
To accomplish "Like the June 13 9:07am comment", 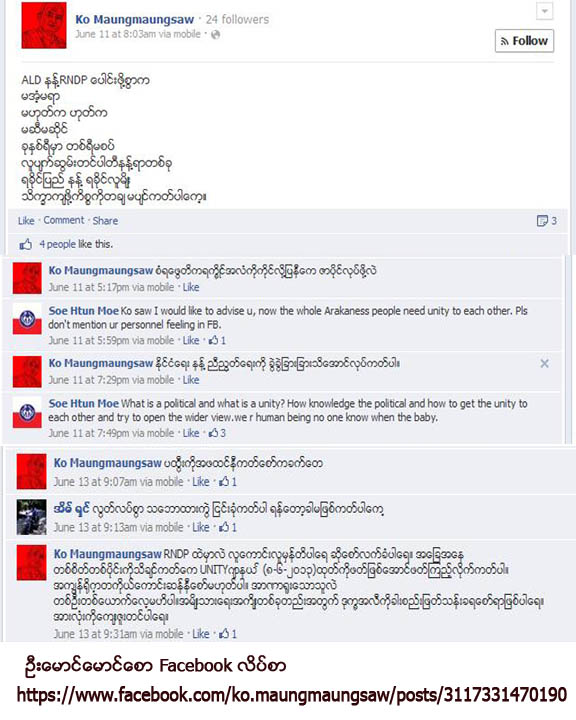I will (x=200, y=482).
